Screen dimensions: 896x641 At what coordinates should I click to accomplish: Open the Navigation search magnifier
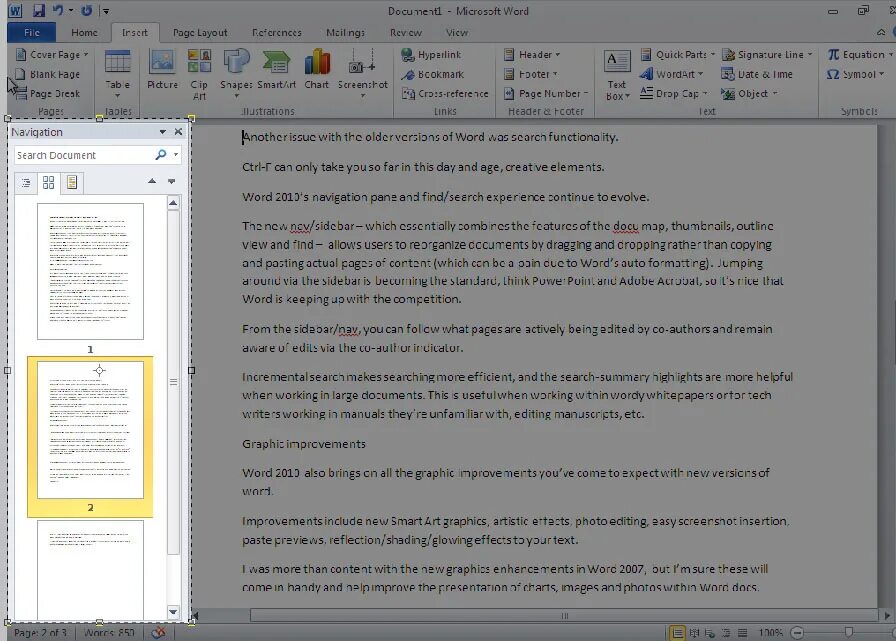point(161,154)
